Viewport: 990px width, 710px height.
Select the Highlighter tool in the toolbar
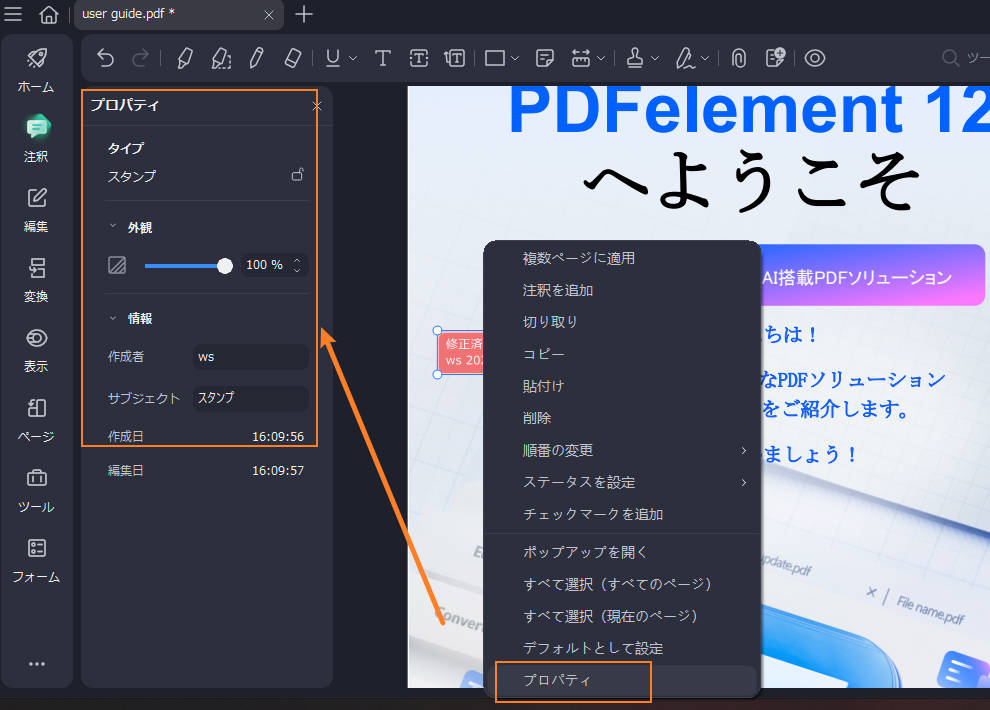(185, 58)
